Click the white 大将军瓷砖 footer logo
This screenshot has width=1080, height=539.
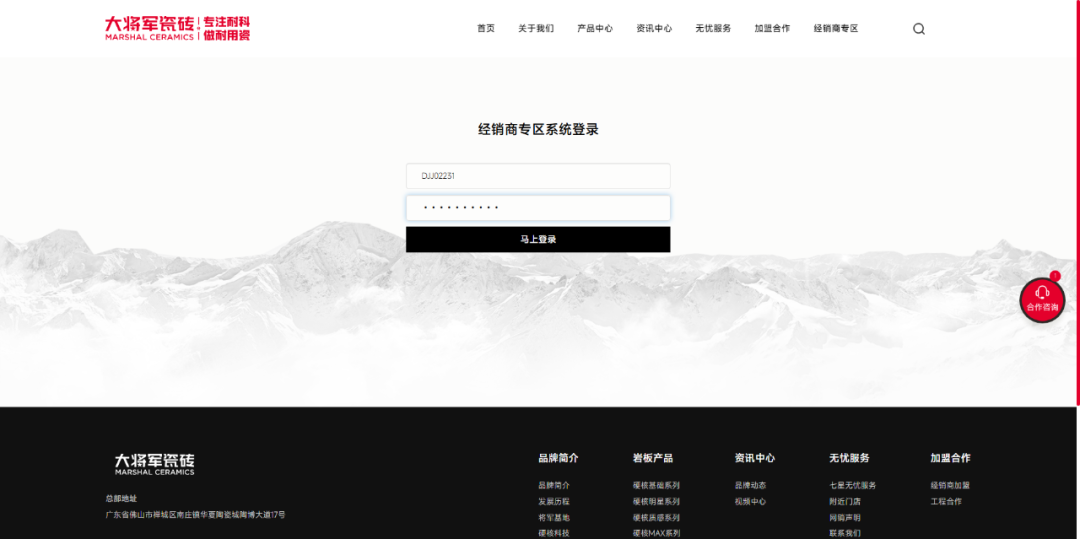tap(154, 463)
